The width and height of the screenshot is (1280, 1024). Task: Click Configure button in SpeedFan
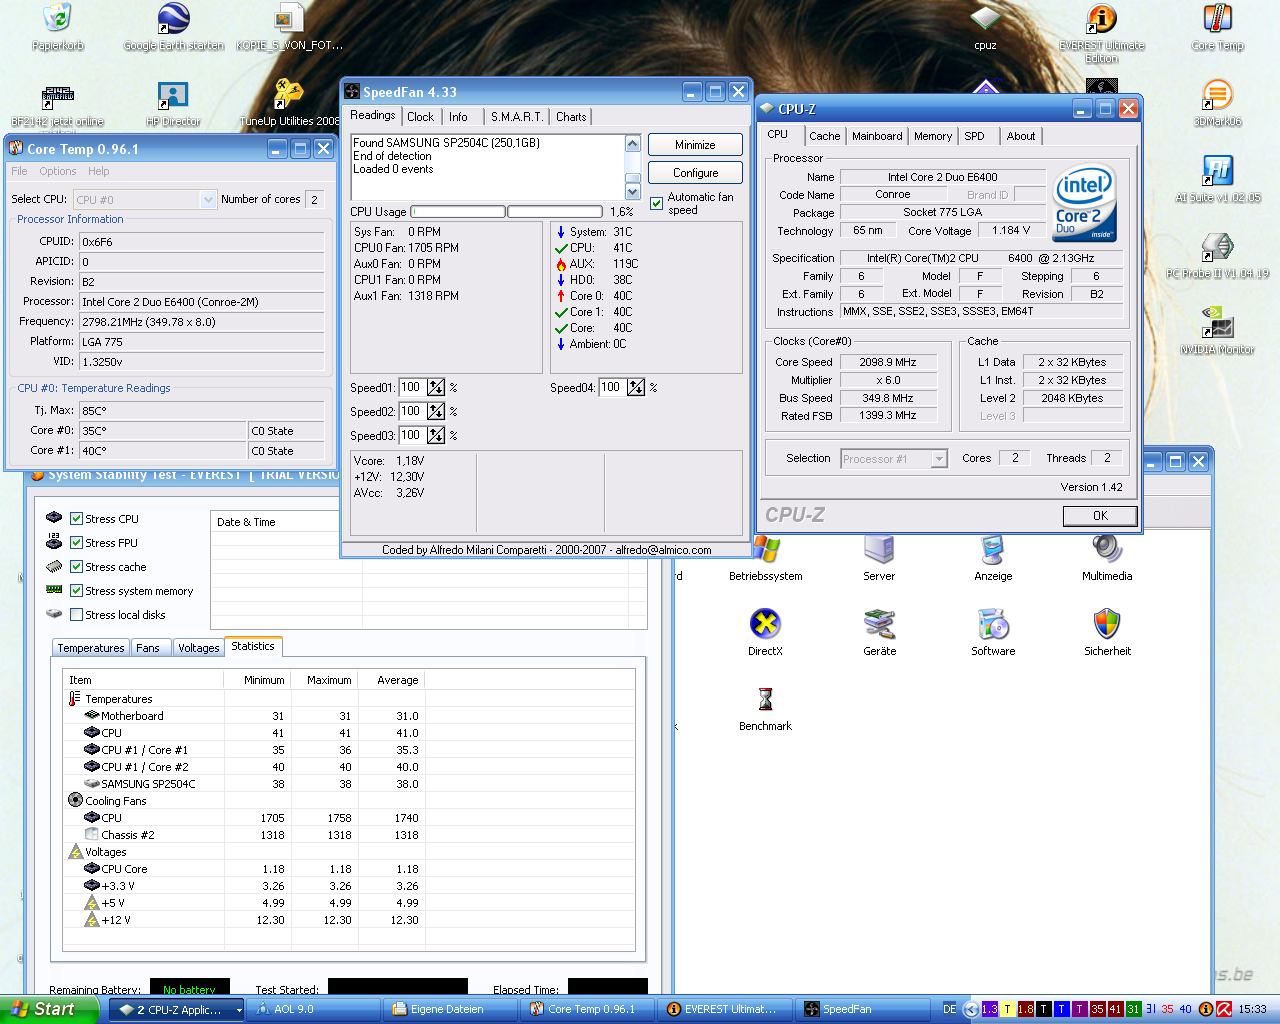pyautogui.click(x=695, y=173)
